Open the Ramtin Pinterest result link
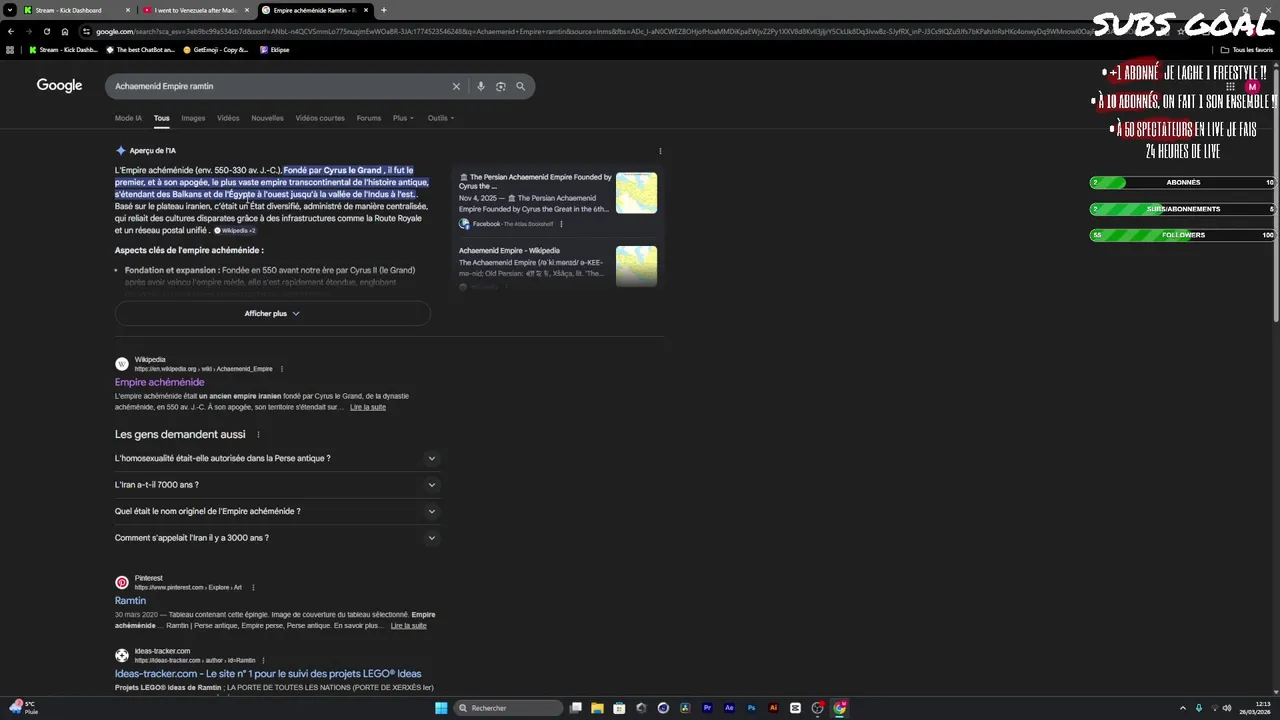The height and width of the screenshot is (720, 1280). (130, 601)
